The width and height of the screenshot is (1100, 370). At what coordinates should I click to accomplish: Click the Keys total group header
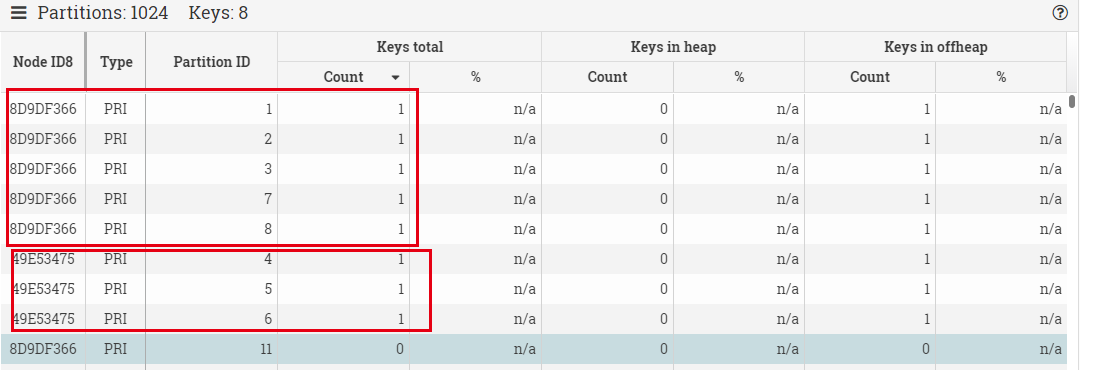(x=410, y=47)
